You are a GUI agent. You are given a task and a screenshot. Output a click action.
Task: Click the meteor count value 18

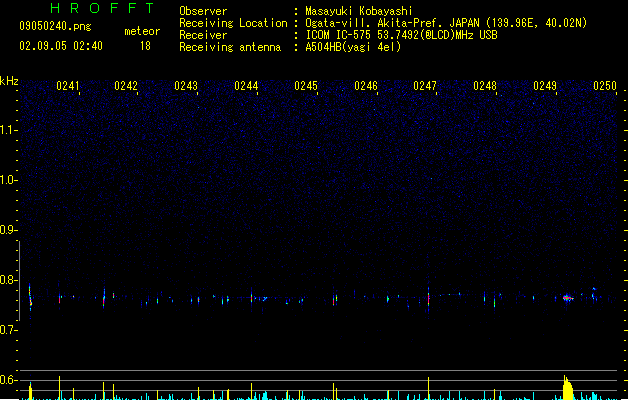145,46
